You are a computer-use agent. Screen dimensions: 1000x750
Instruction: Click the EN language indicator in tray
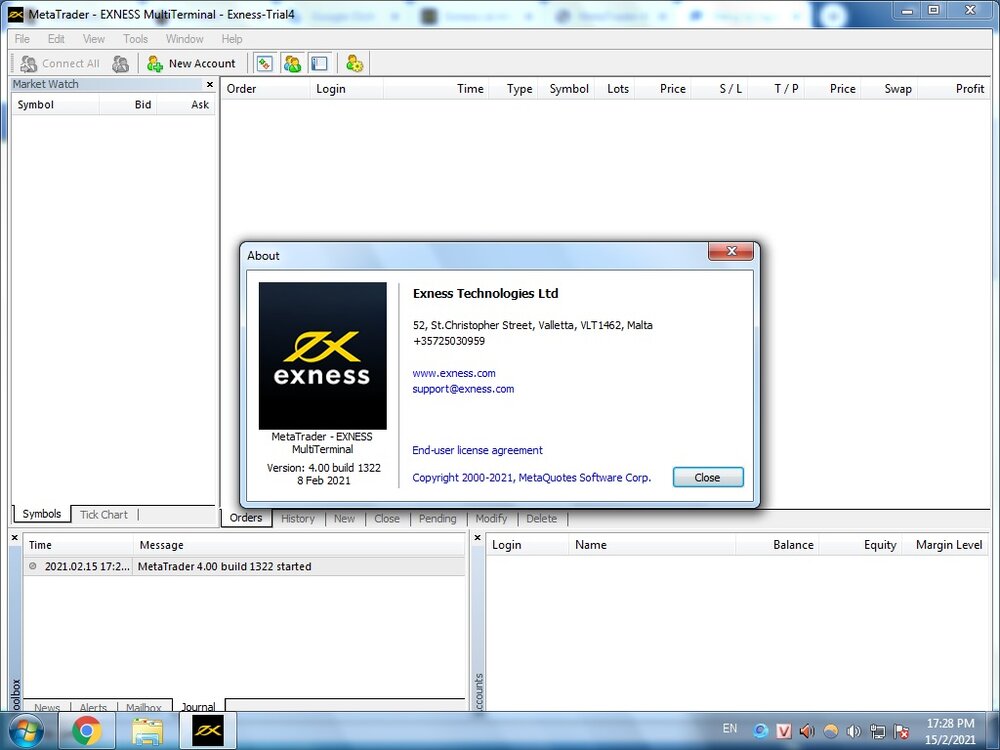click(x=730, y=728)
